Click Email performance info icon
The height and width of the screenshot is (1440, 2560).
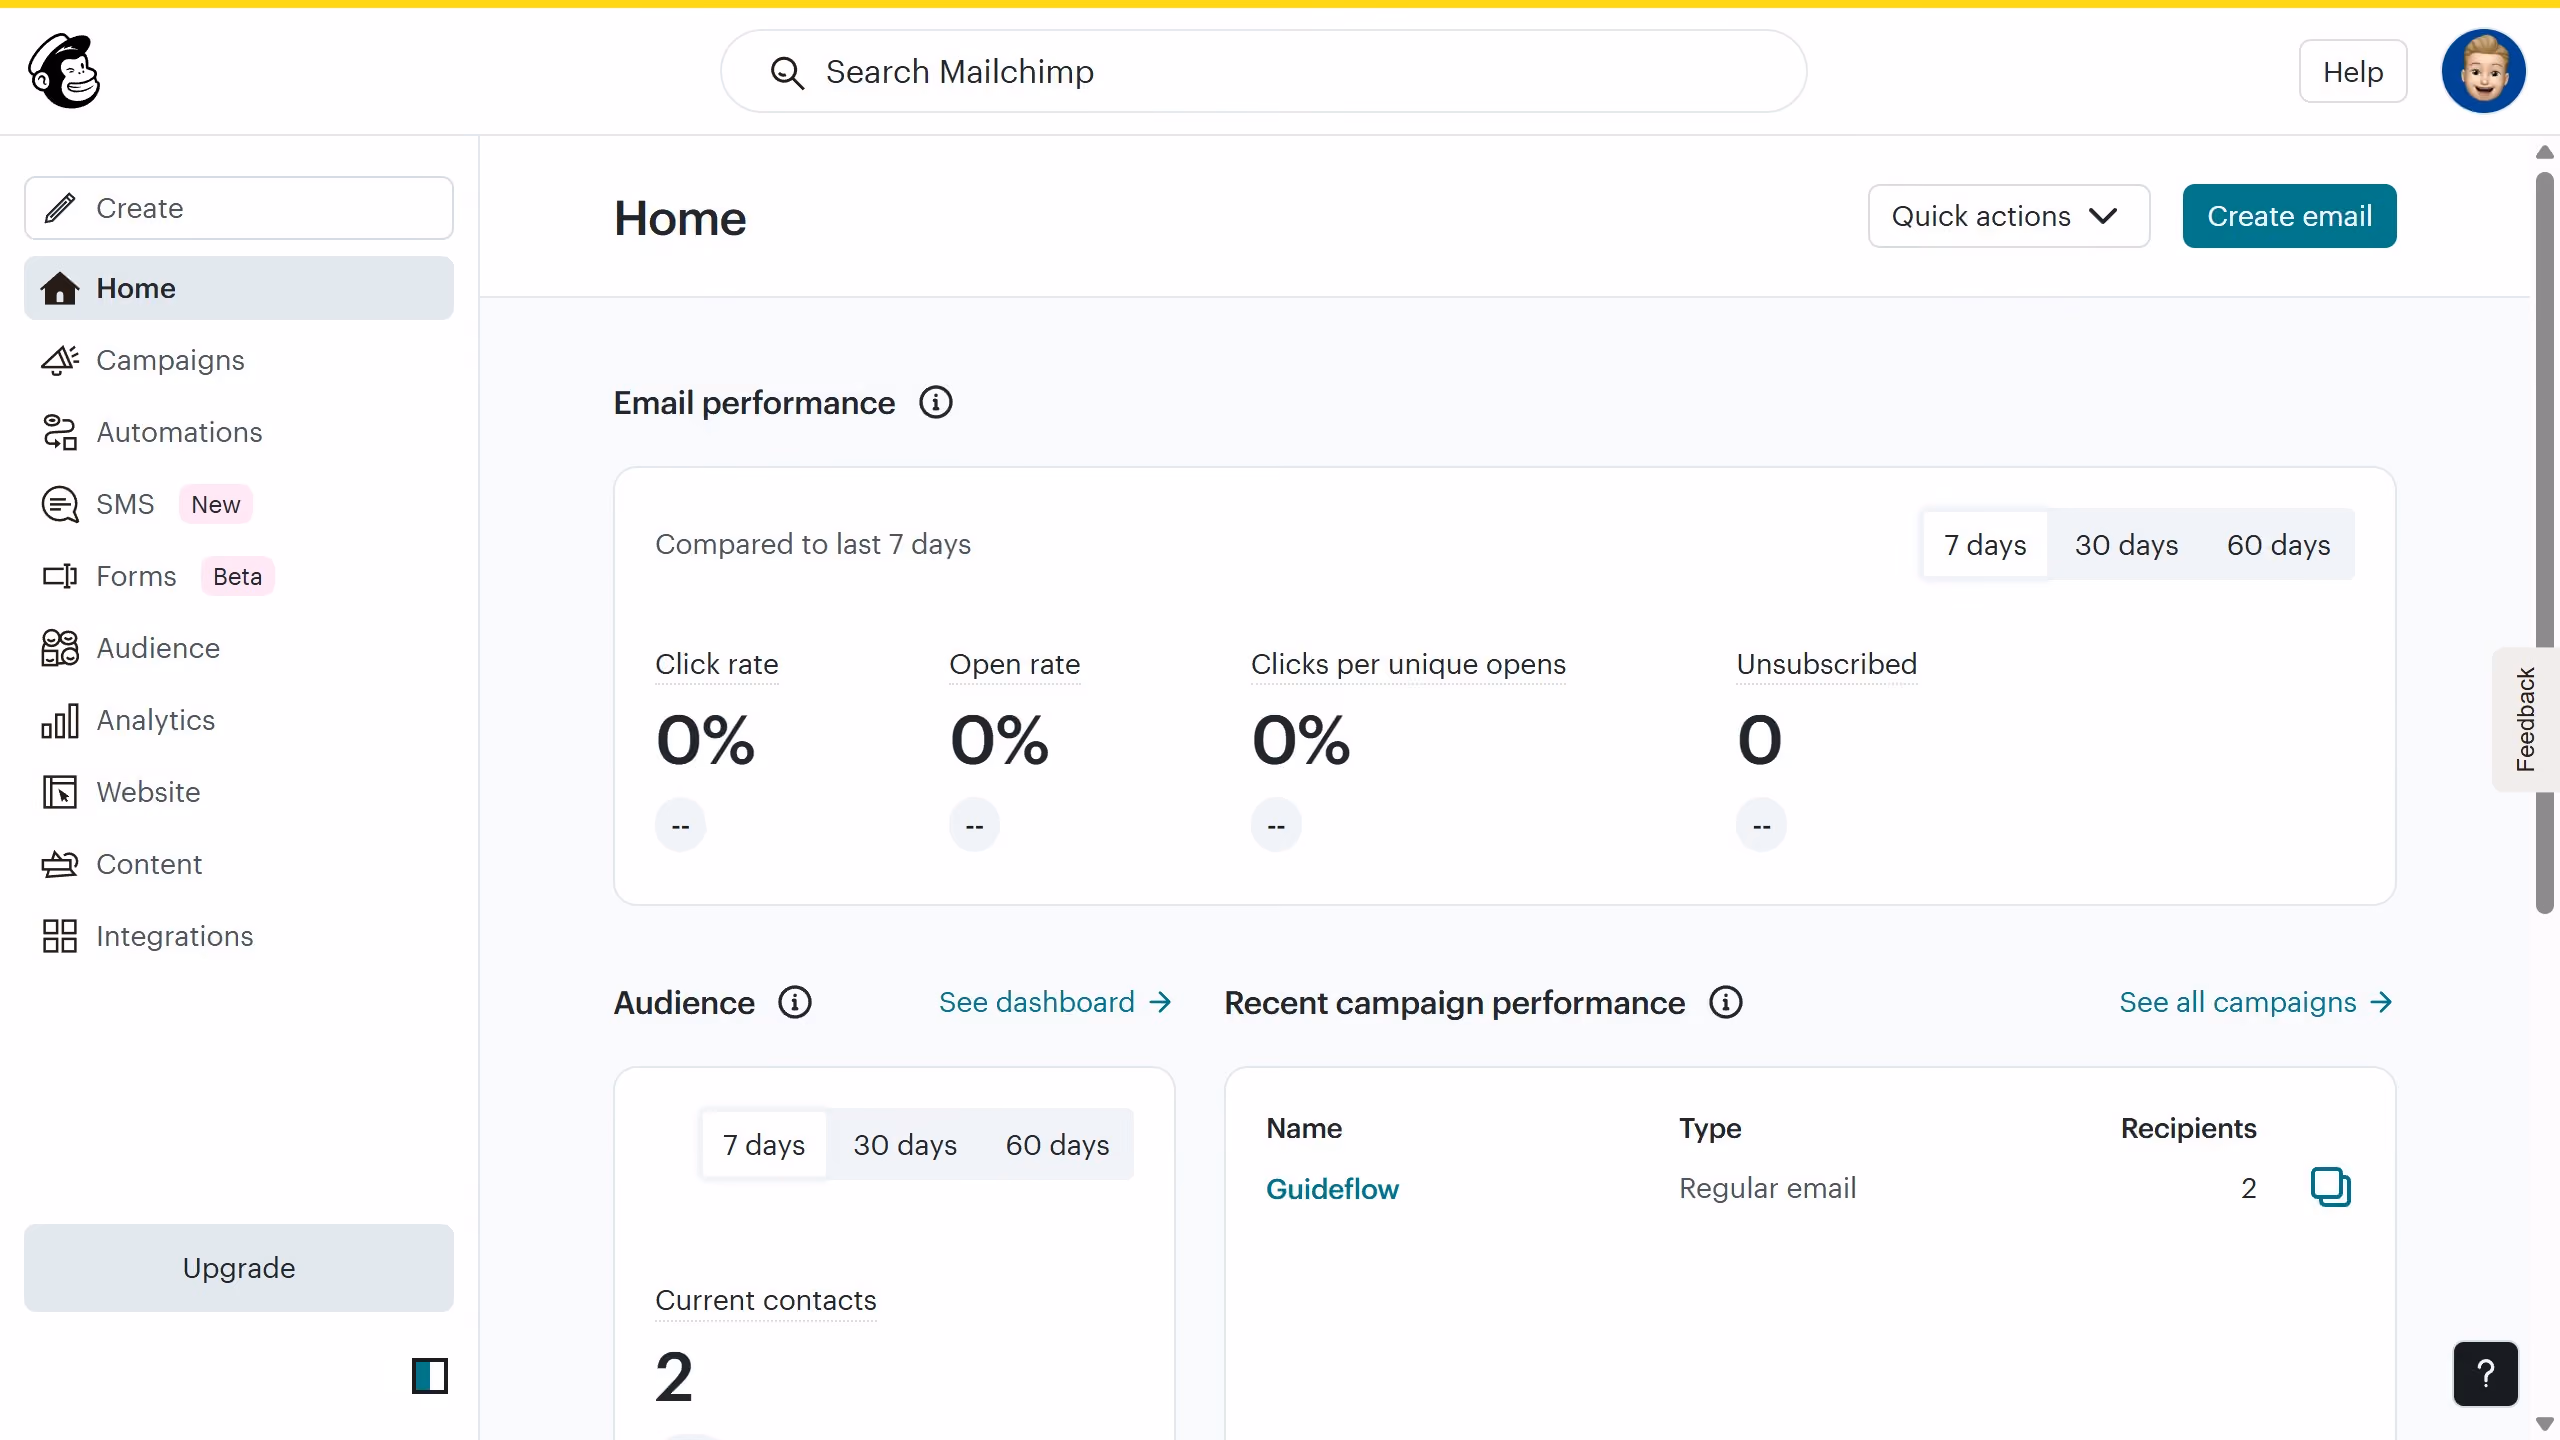(936, 403)
